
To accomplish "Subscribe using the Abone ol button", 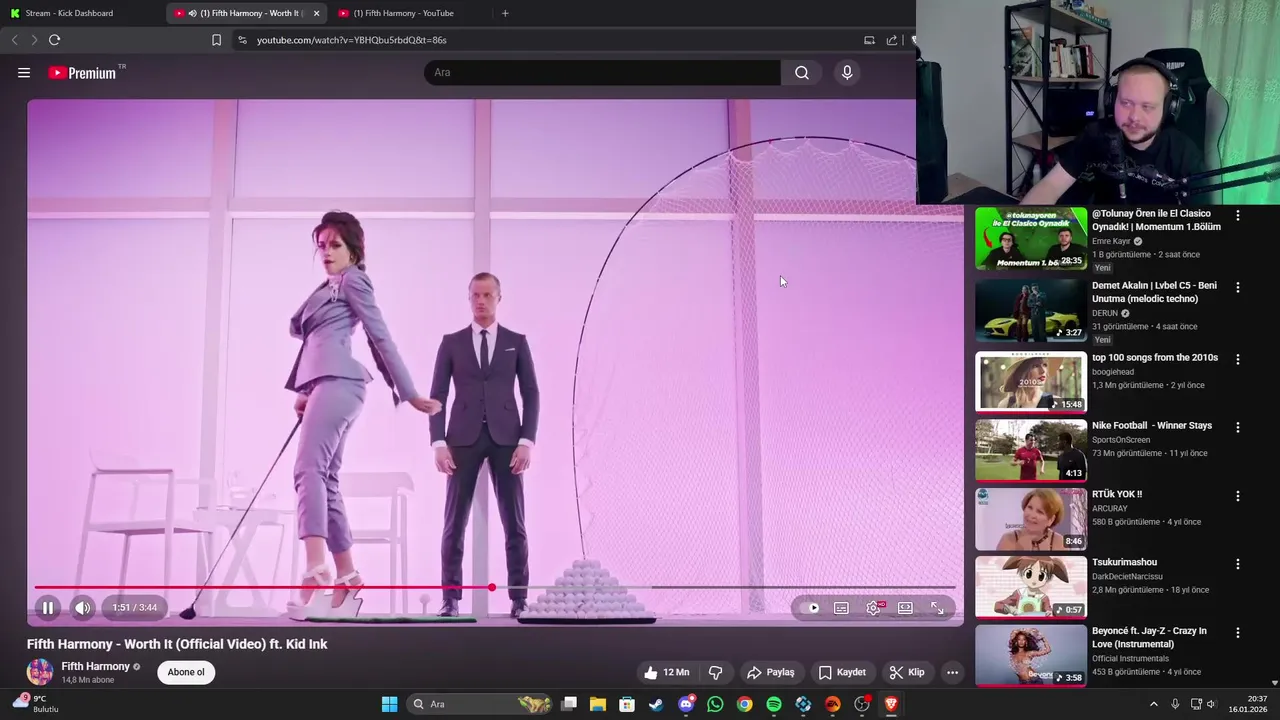I will click(x=186, y=672).
